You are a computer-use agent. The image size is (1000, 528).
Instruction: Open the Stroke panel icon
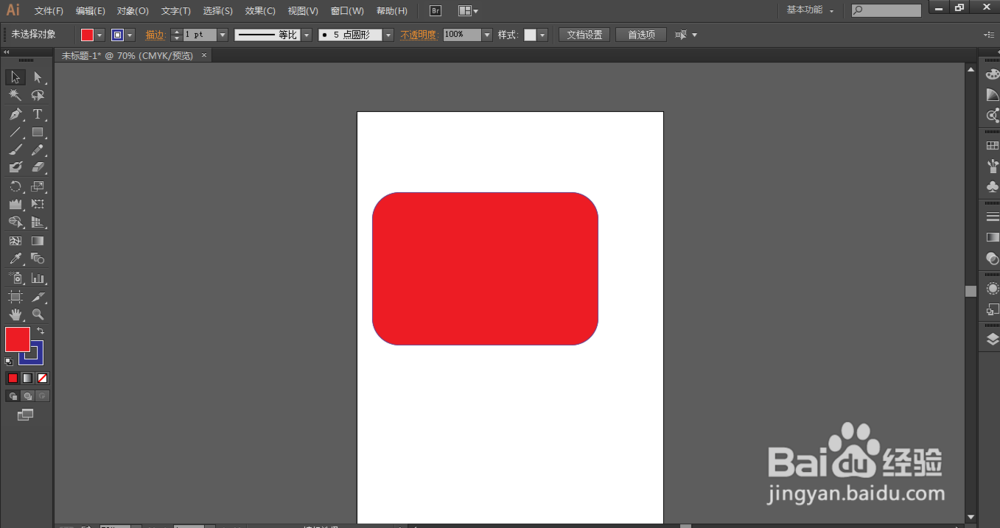[x=992, y=217]
